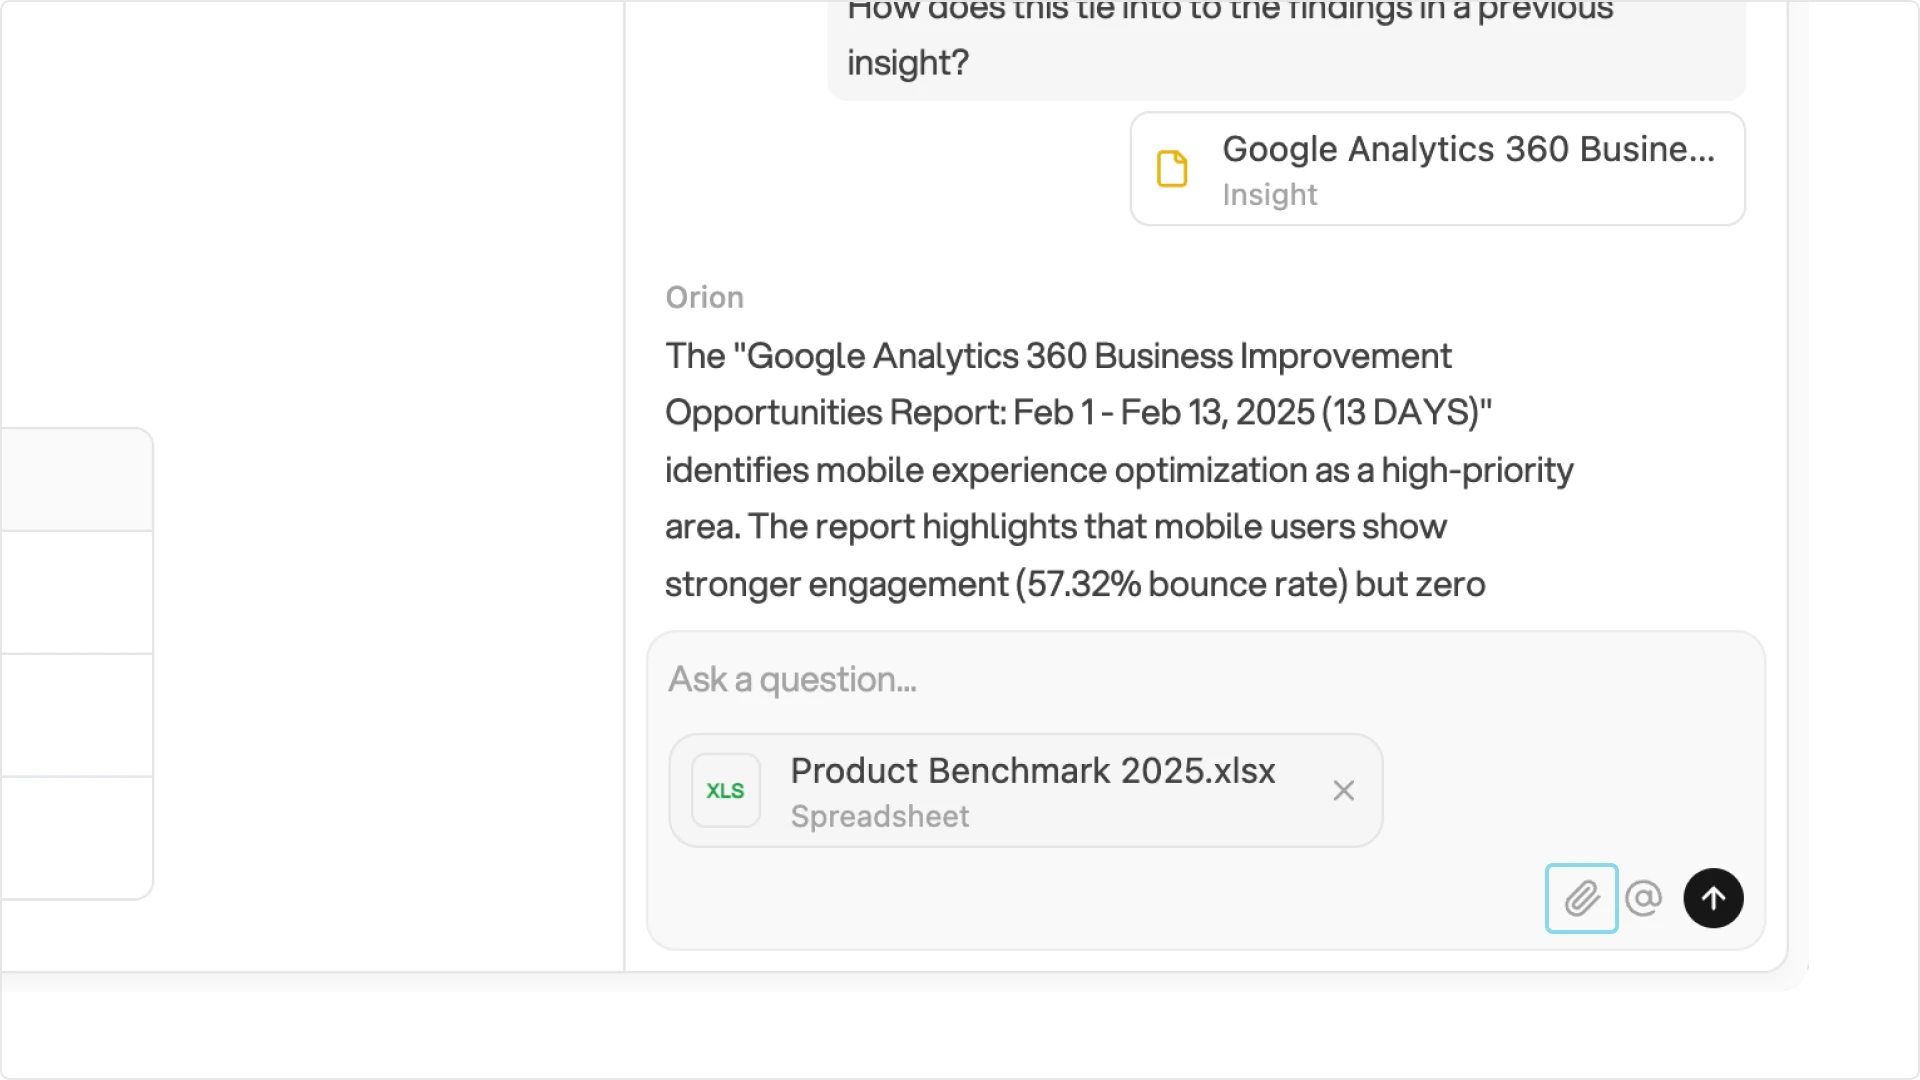Click the 'Spreadsheet' label on attachment chip

(x=879, y=817)
